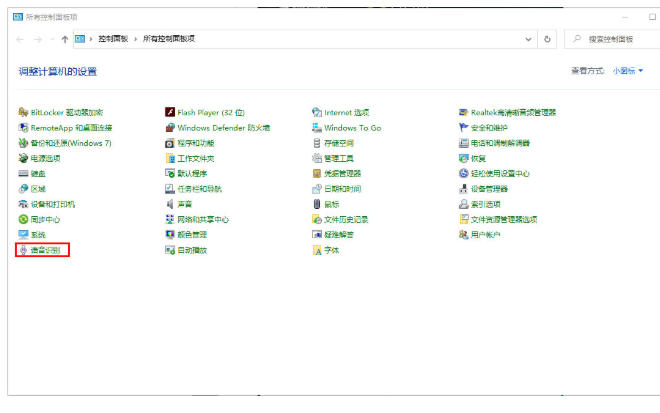Click the 安全和维护 link

click(489, 128)
